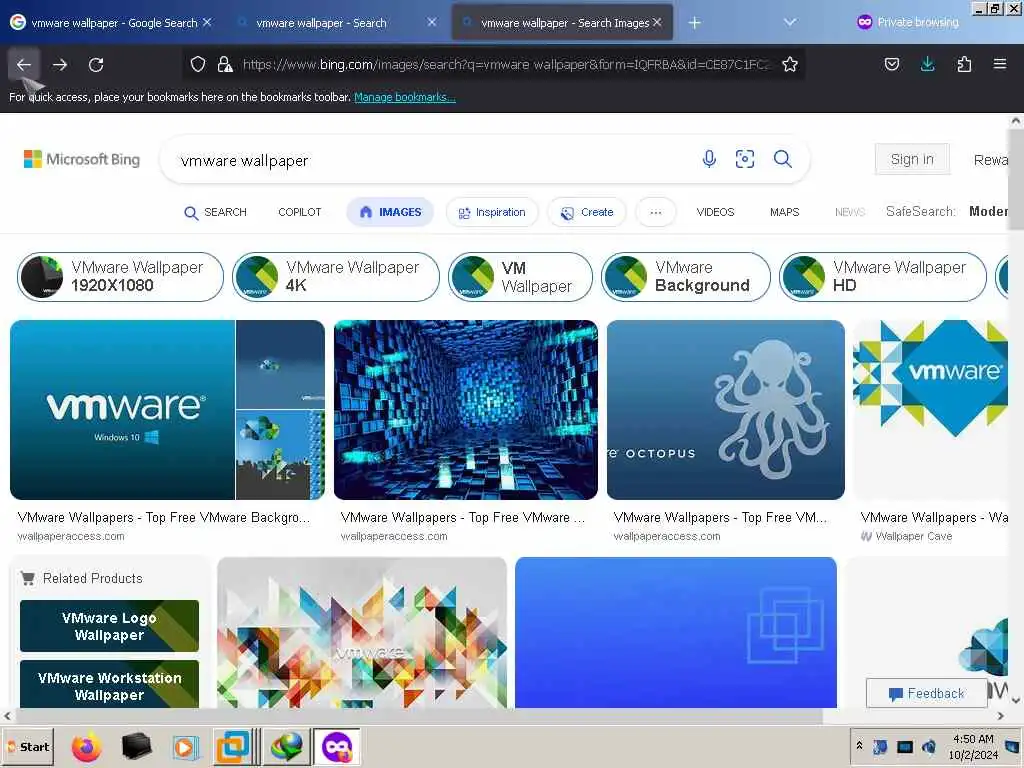
Task: Open the blue cubes tunnel wallpaper thumbnail
Action: [x=466, y=410]
